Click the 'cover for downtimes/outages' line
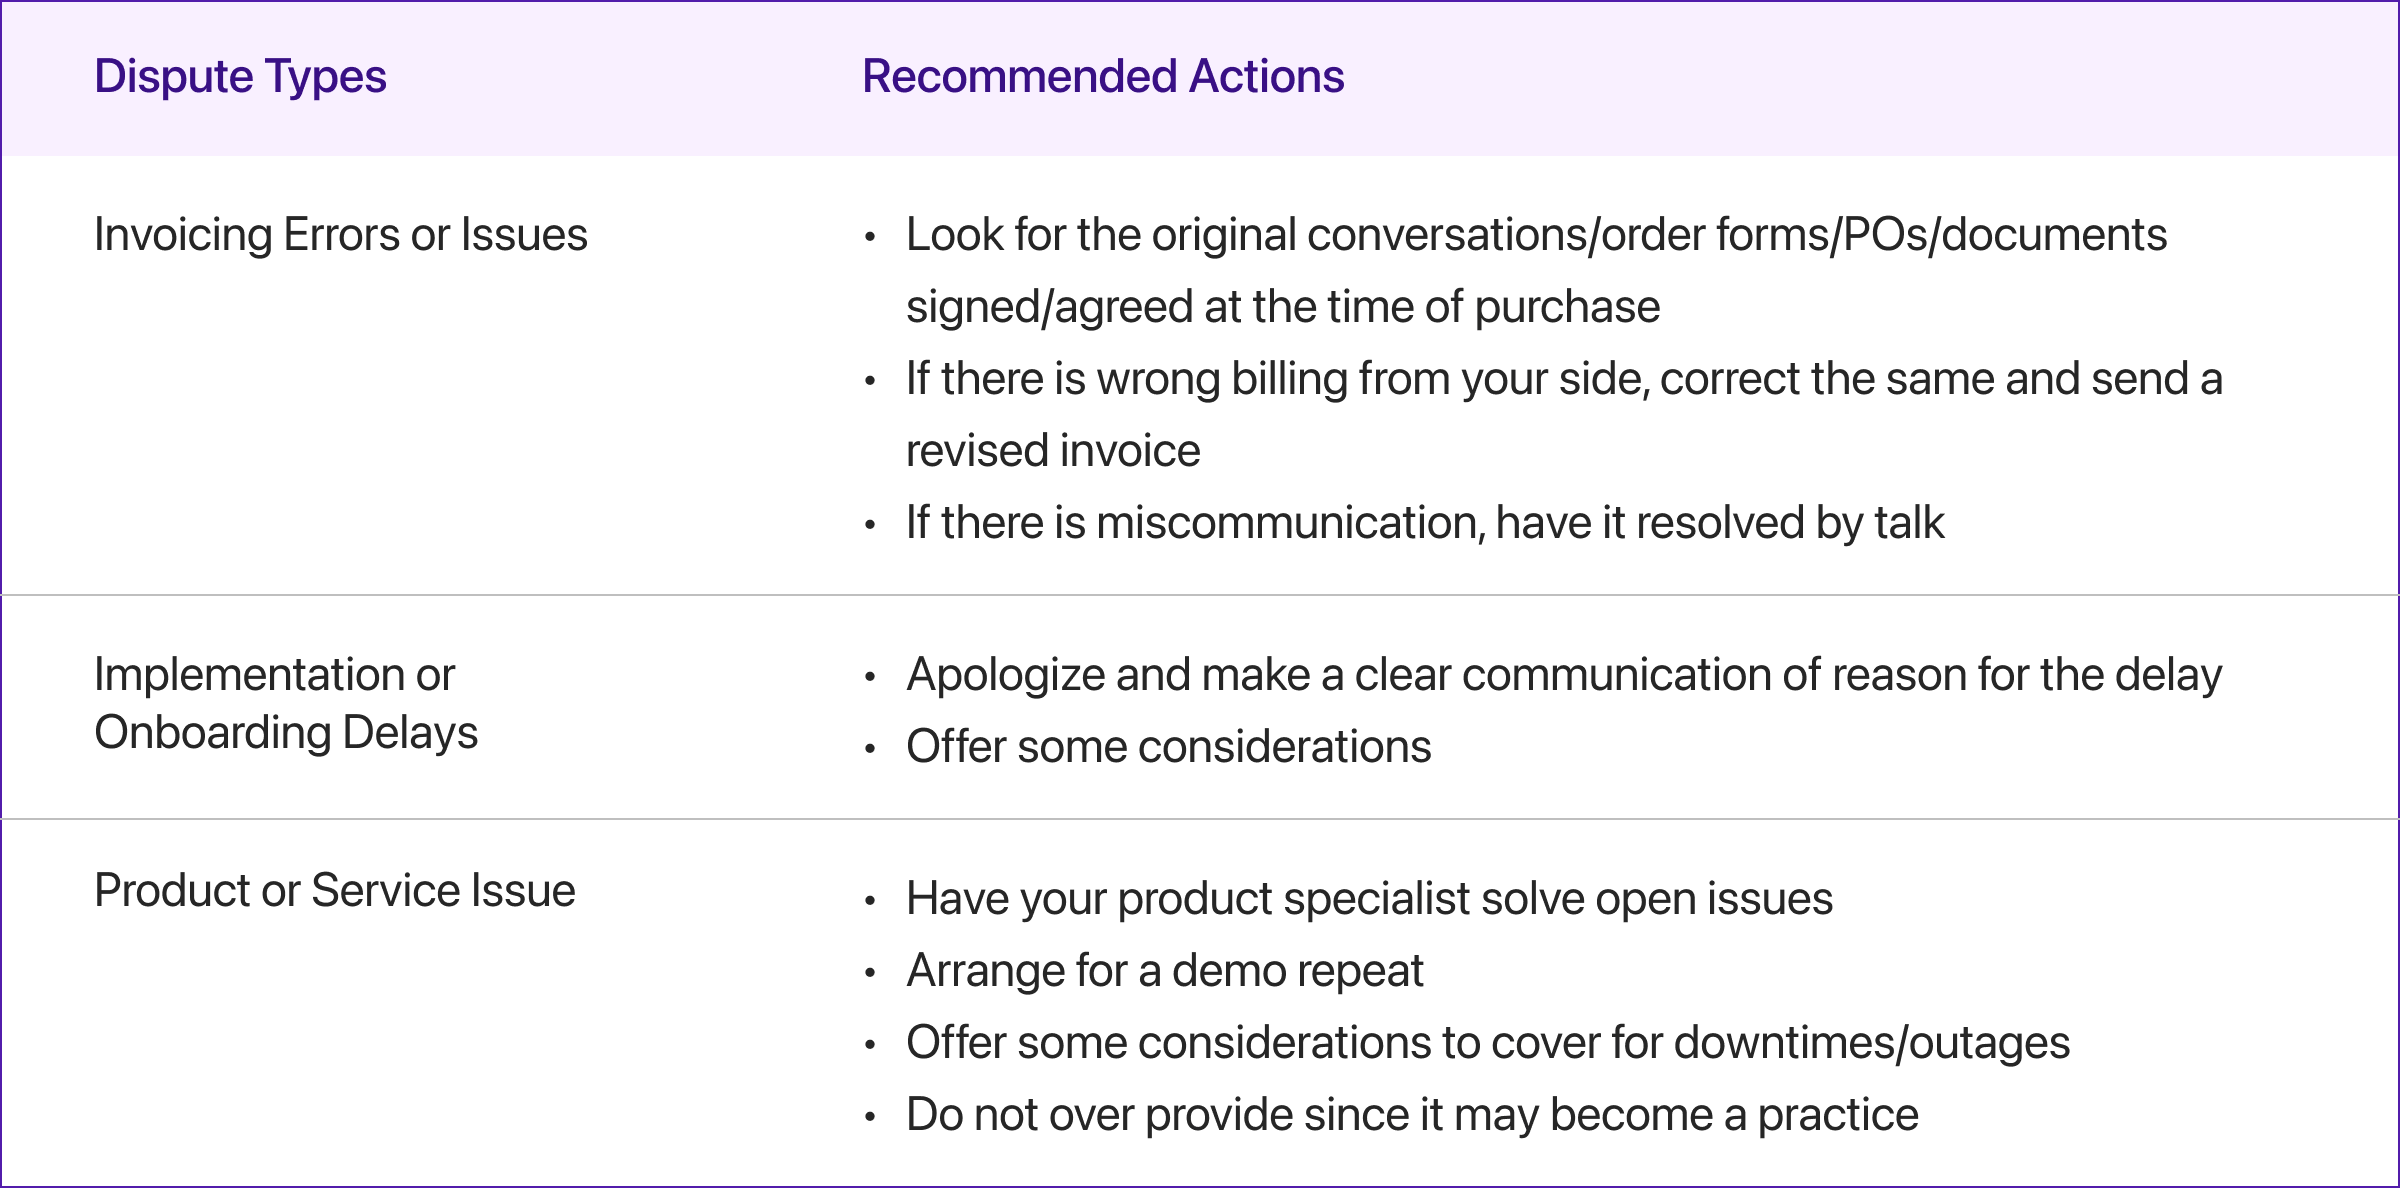This screenshot has width=2400, height=1188. click(x=1487, y=1043)
